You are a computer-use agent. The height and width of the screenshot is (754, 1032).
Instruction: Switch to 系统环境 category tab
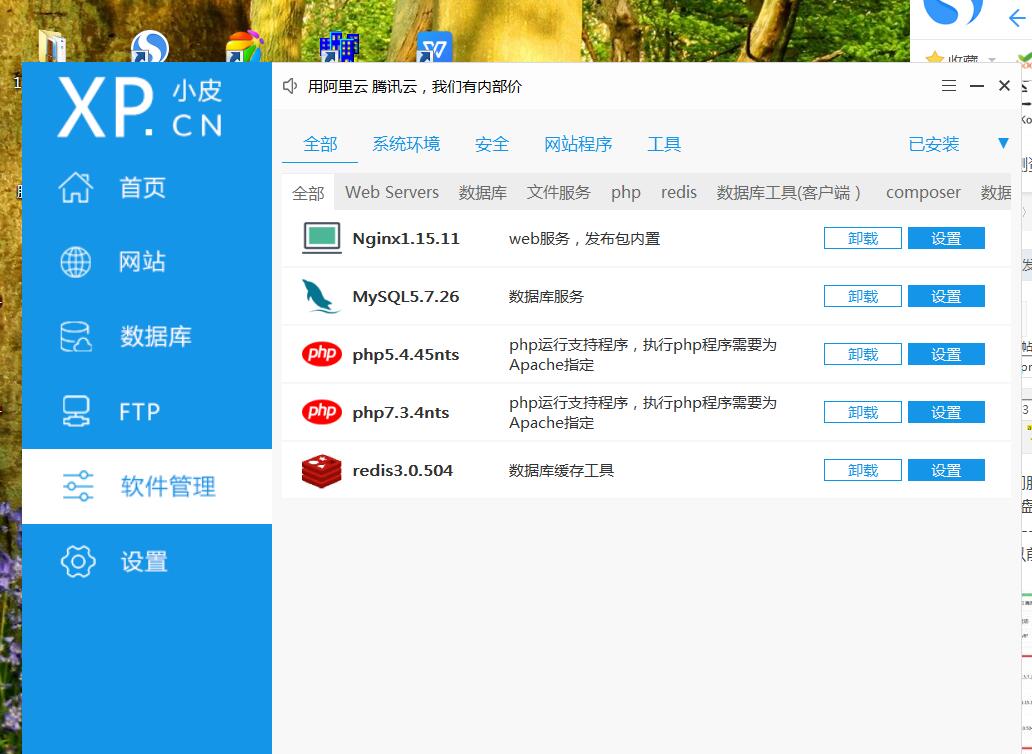tap(406, 144)
